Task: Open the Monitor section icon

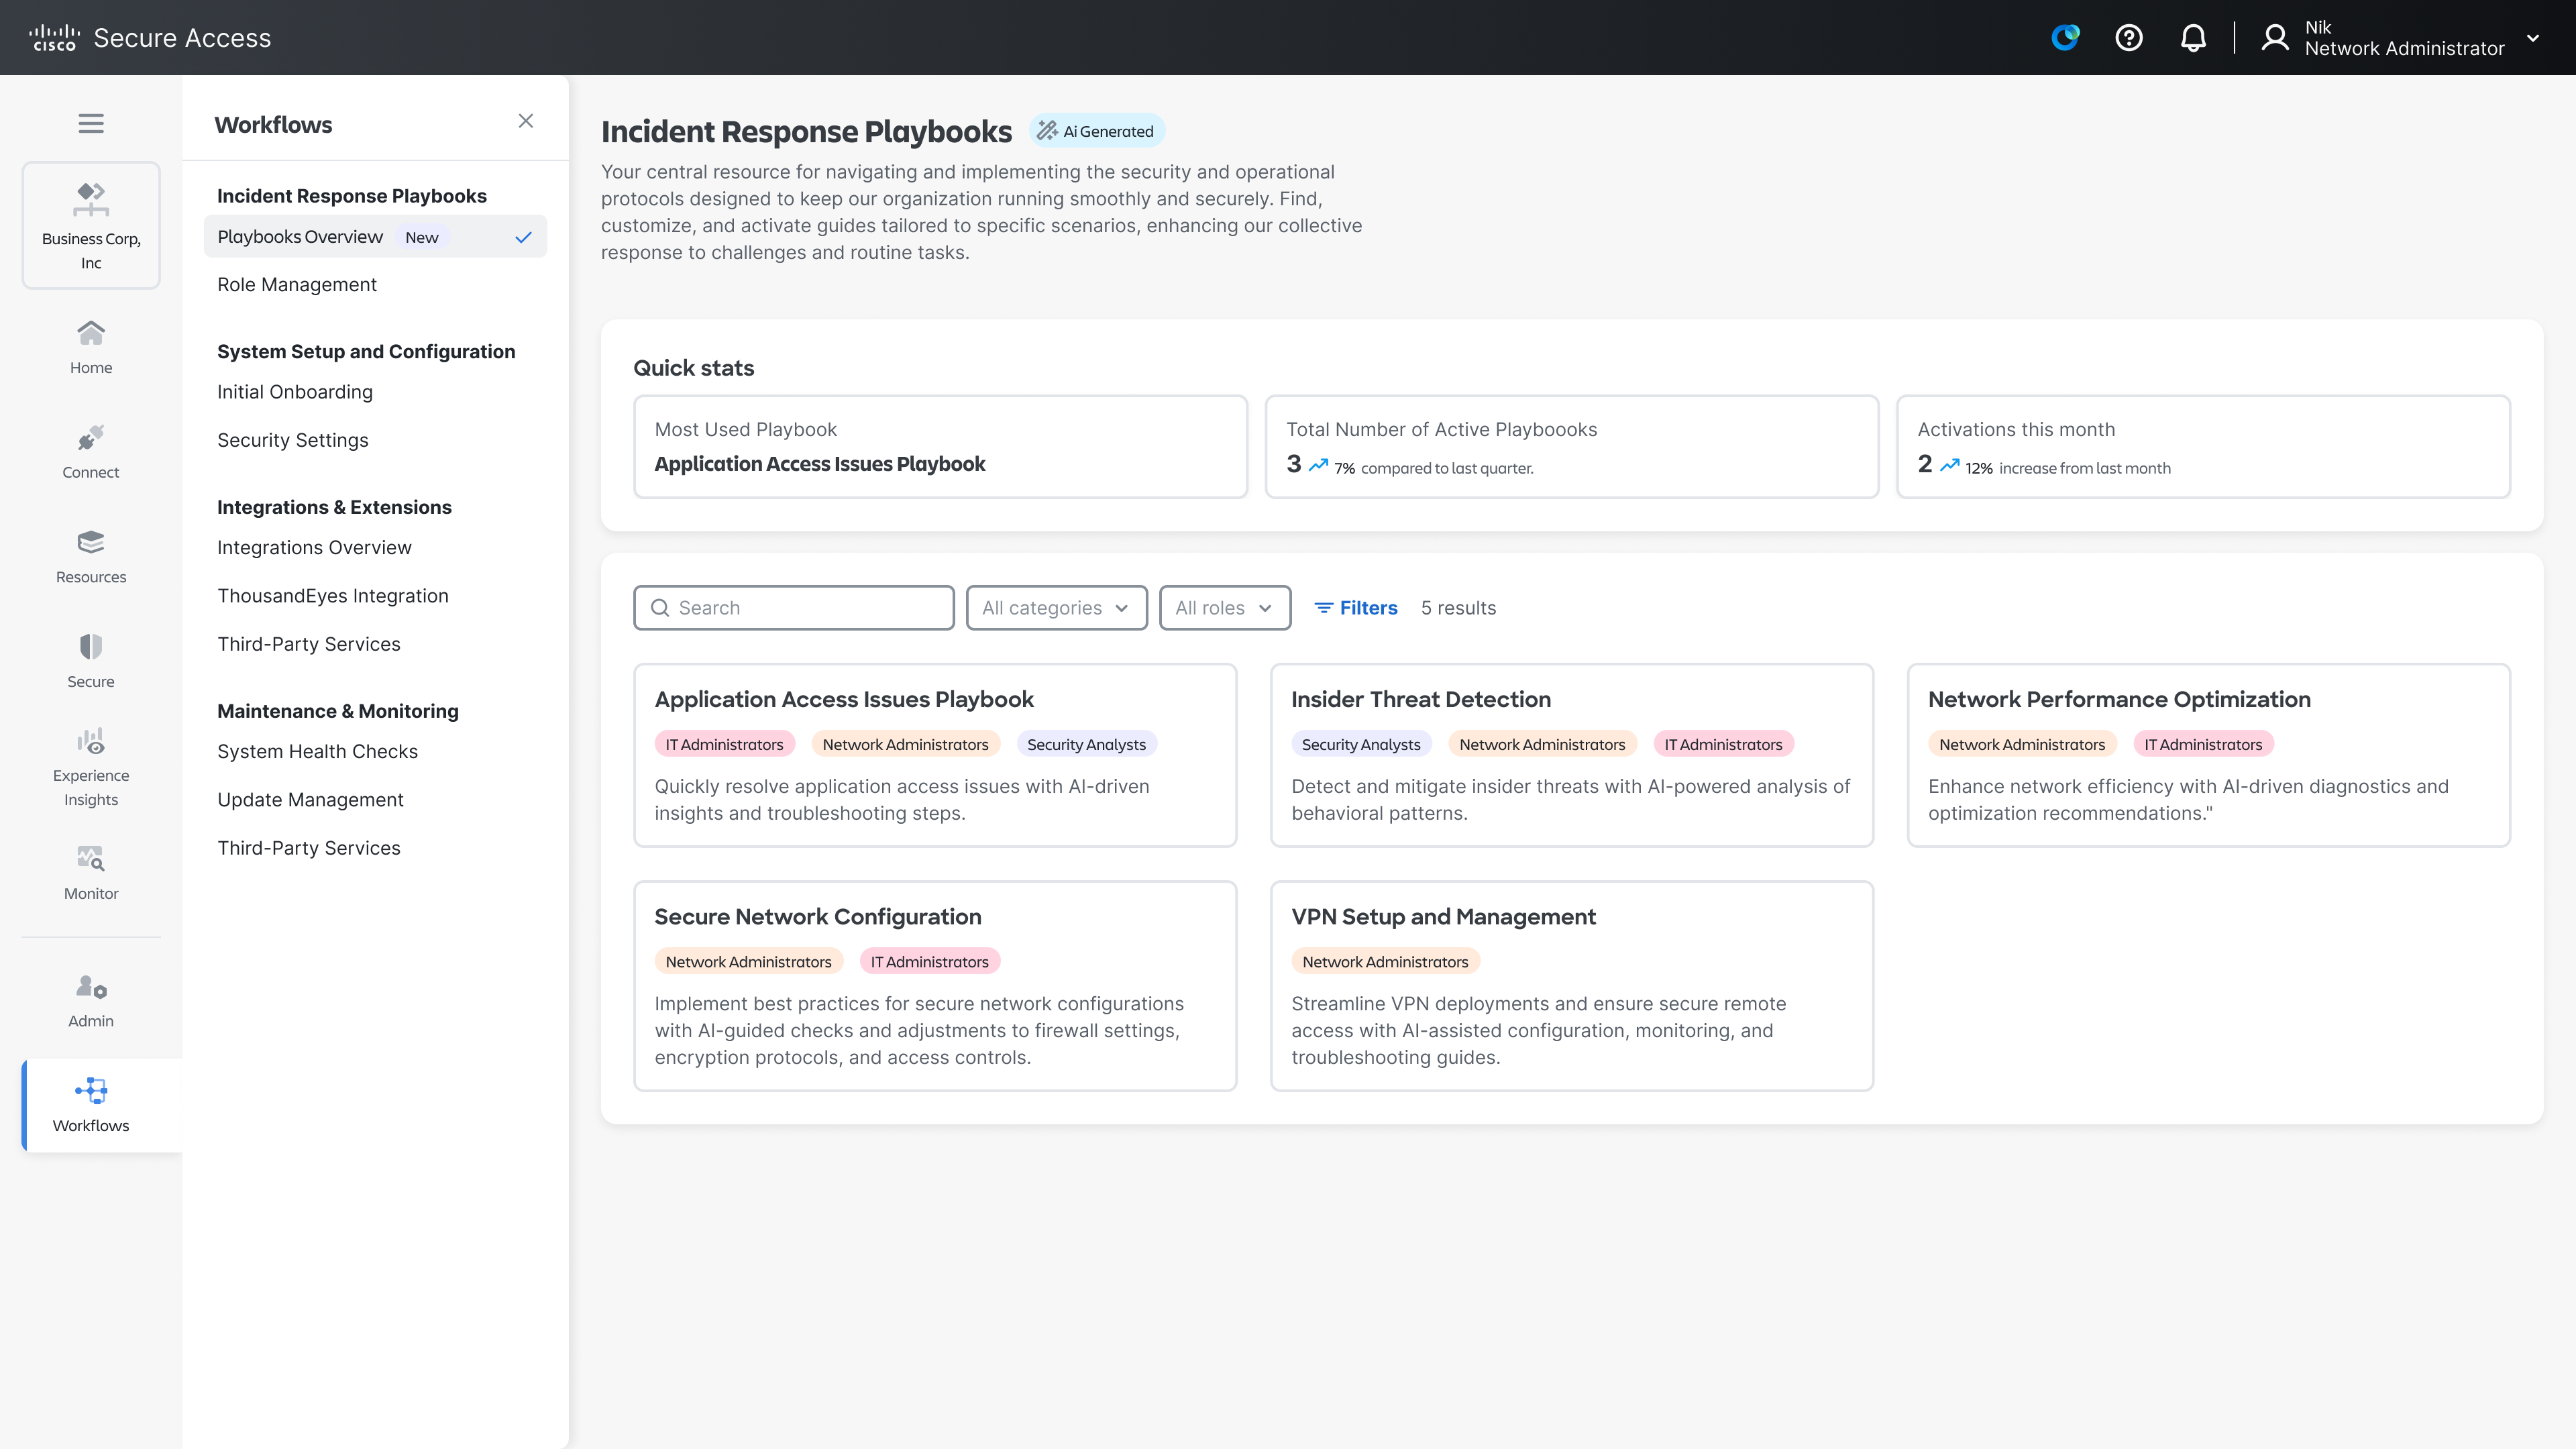Action: [91, 872]
